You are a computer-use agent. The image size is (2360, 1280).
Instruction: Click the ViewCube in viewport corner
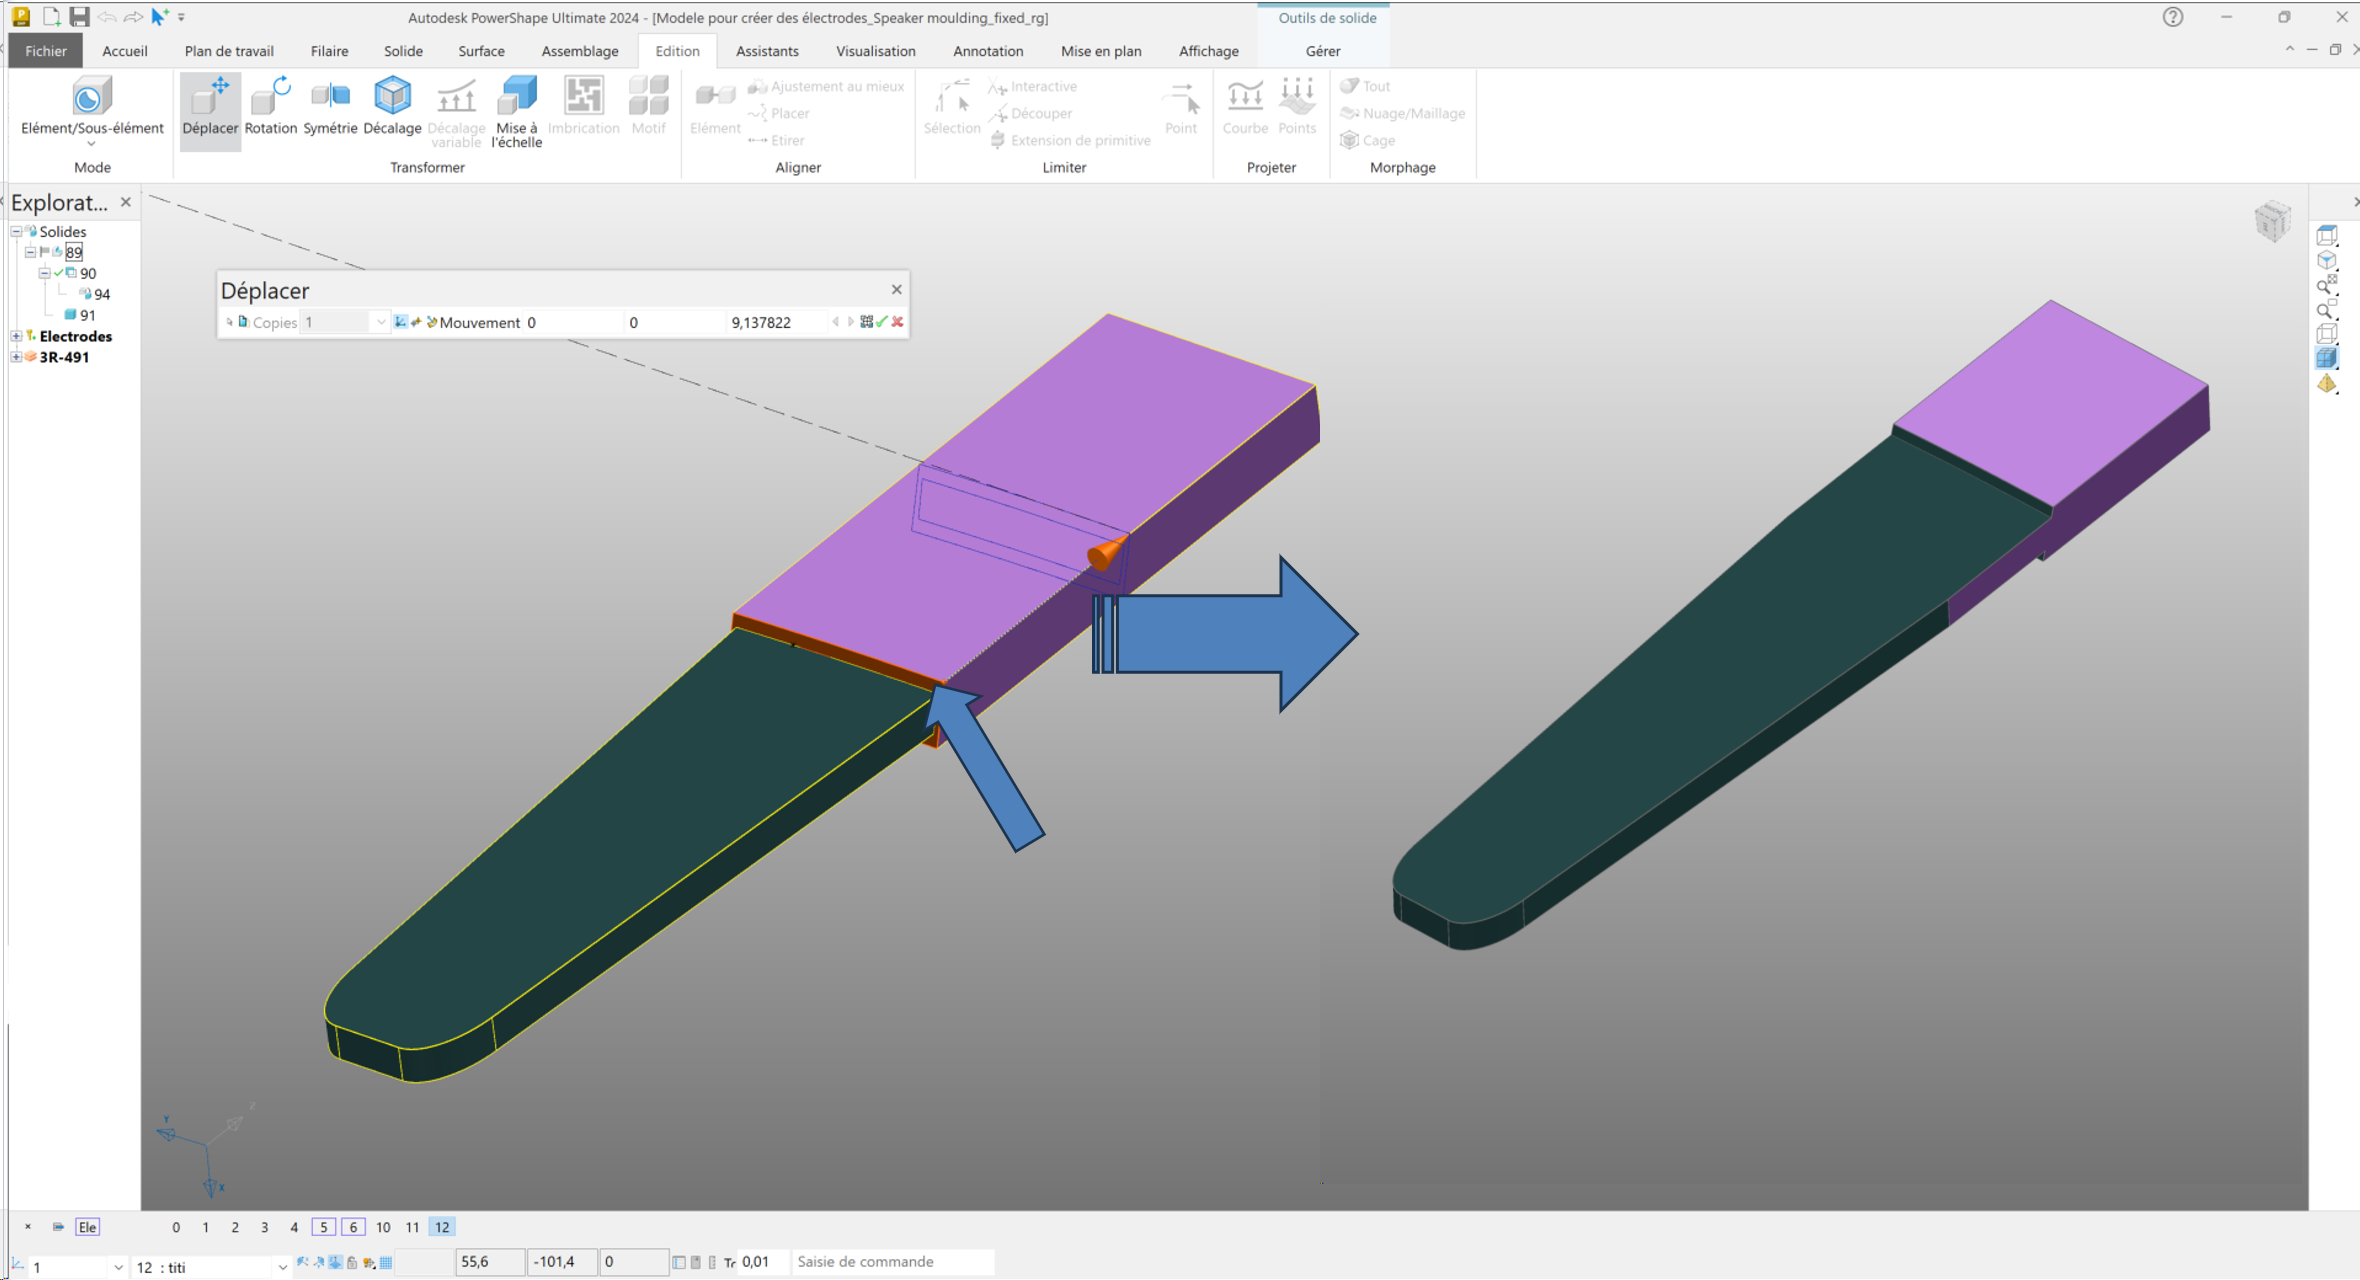pyautogui.click(x=2272, y=221)
